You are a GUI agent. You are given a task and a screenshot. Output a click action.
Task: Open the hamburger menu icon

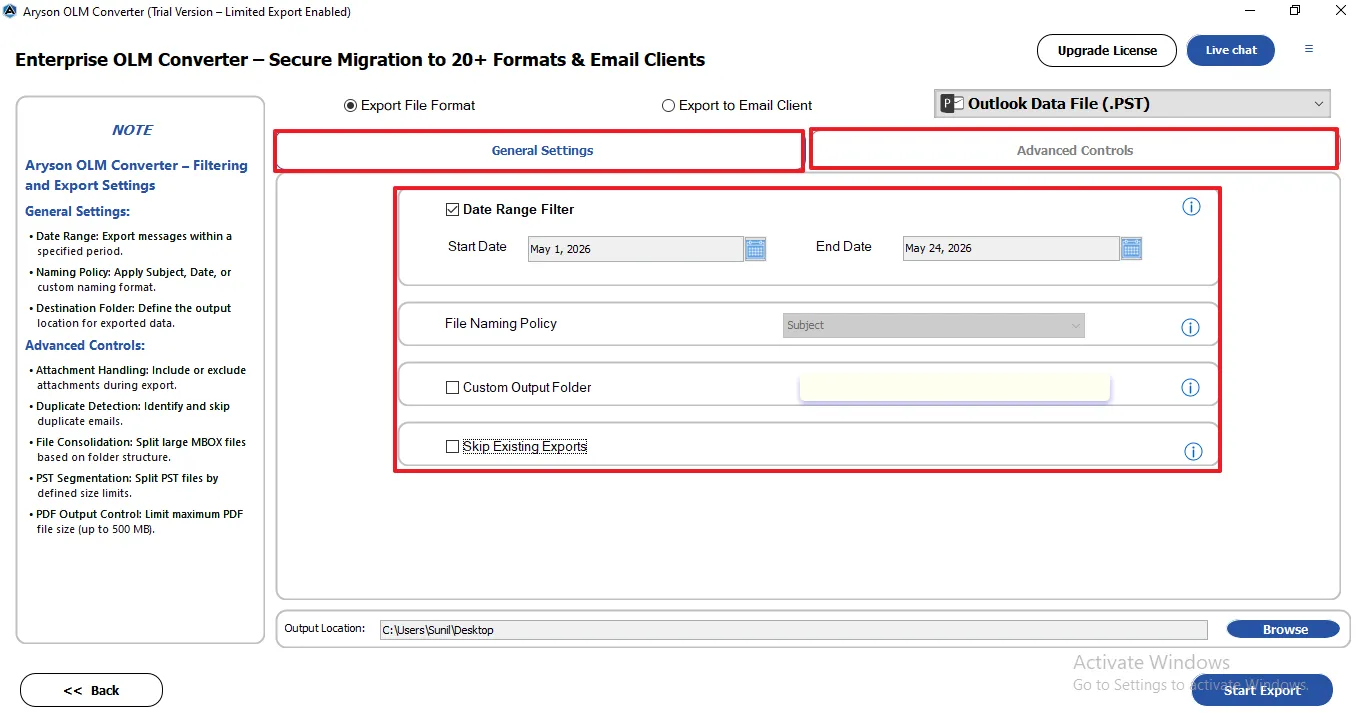point(1309,49)
